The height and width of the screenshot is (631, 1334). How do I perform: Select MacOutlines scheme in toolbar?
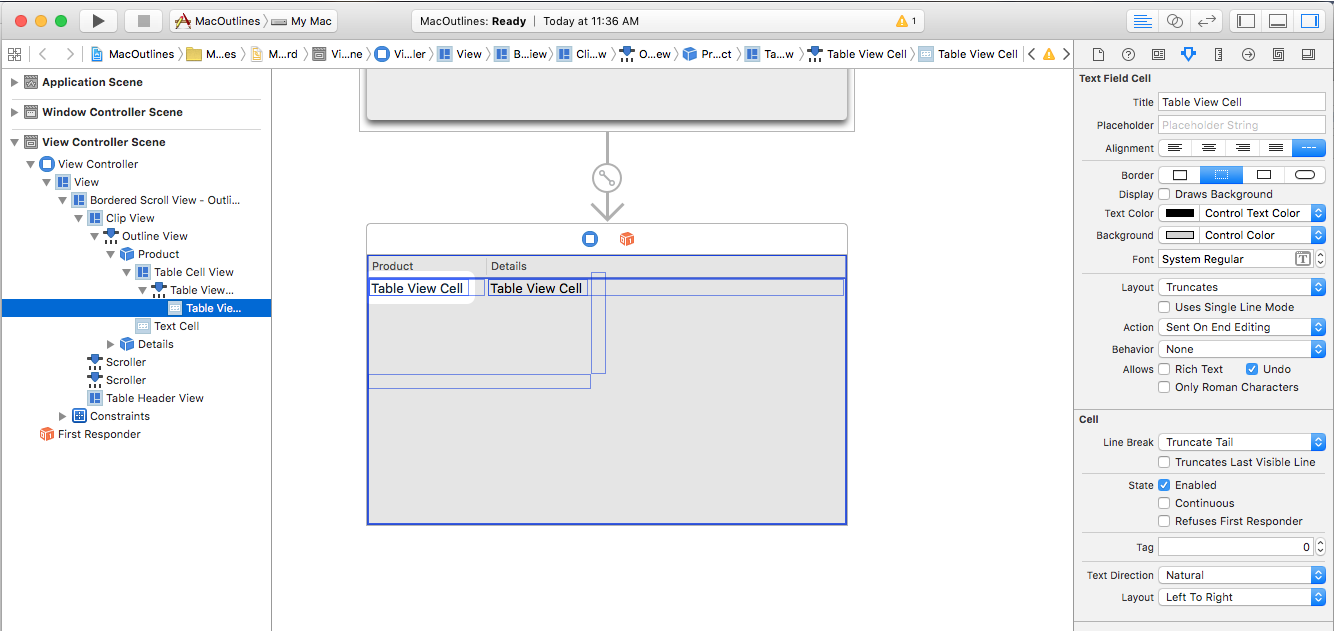coord(217,21)
